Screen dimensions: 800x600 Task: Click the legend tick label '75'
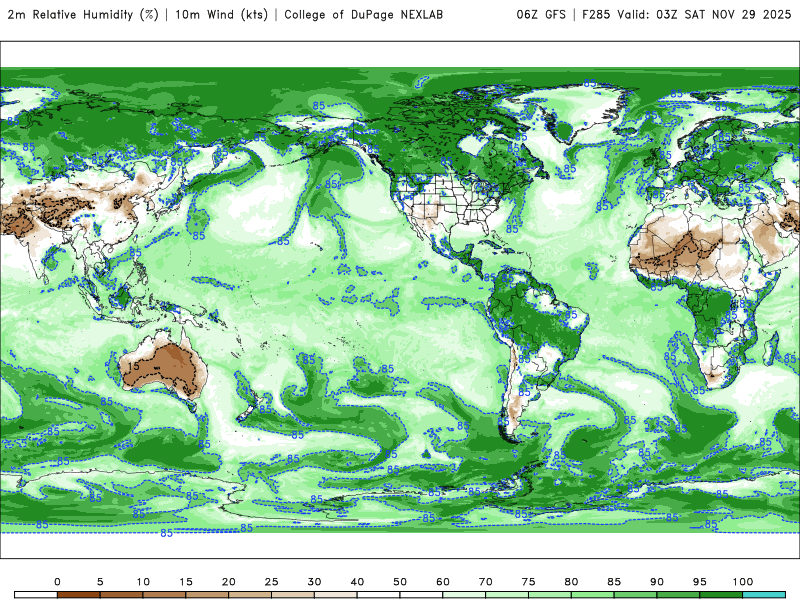tap(529, 582)
